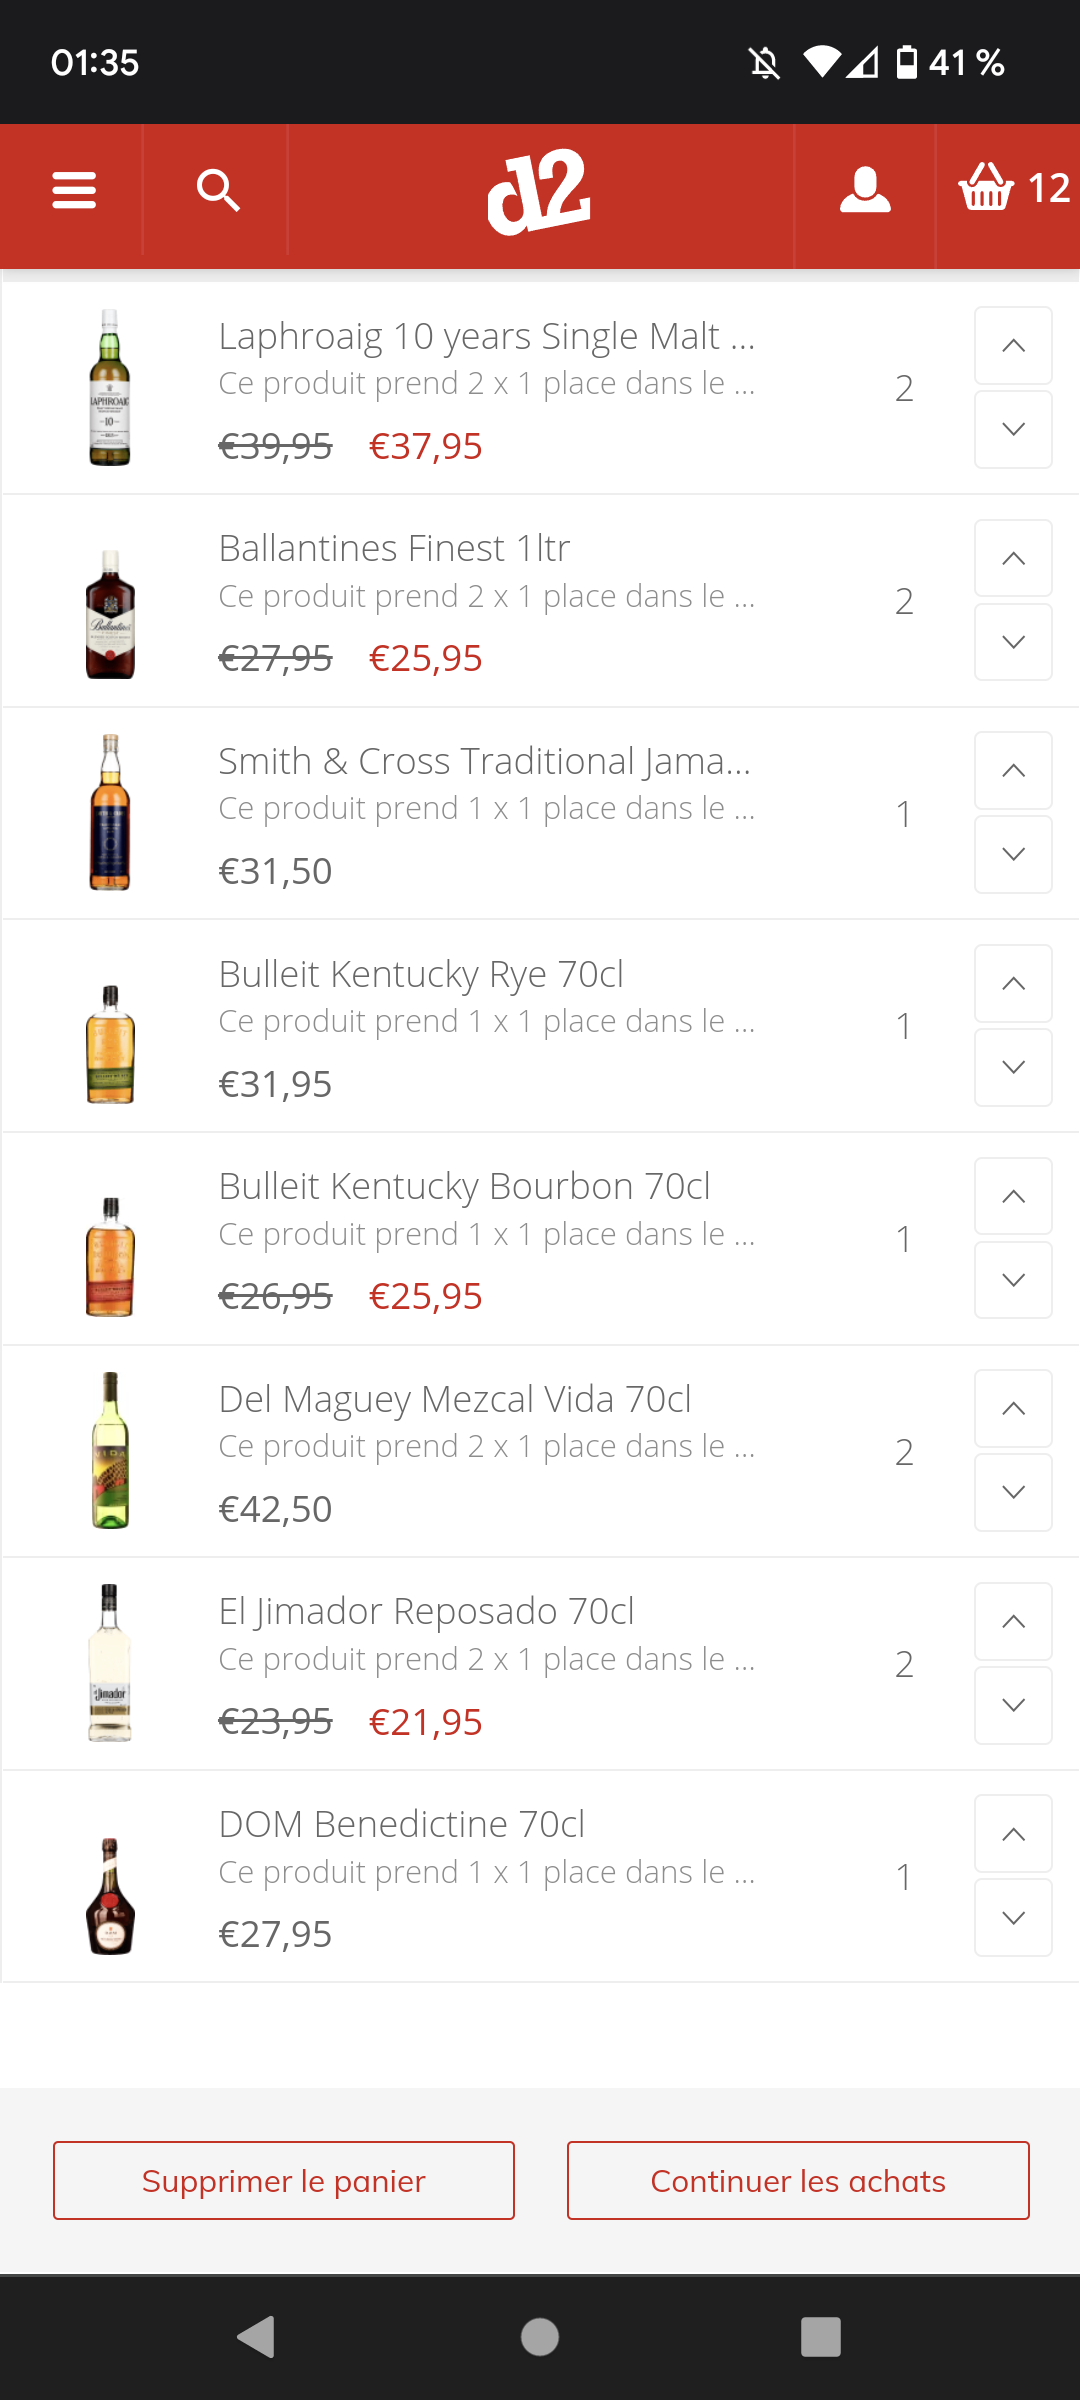
Task: Increase Smith & Cross quantity
Action: 1013,771
